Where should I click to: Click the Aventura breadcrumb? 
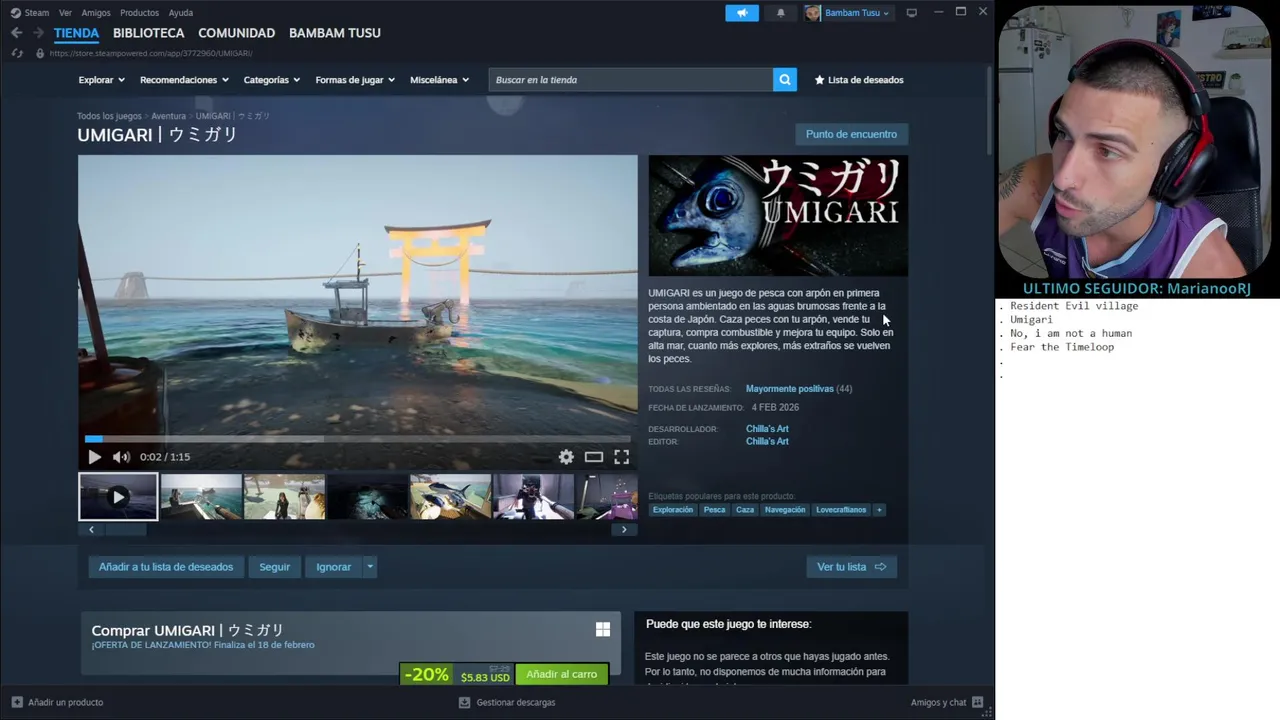pyautogui.click(x=168, y=116)
